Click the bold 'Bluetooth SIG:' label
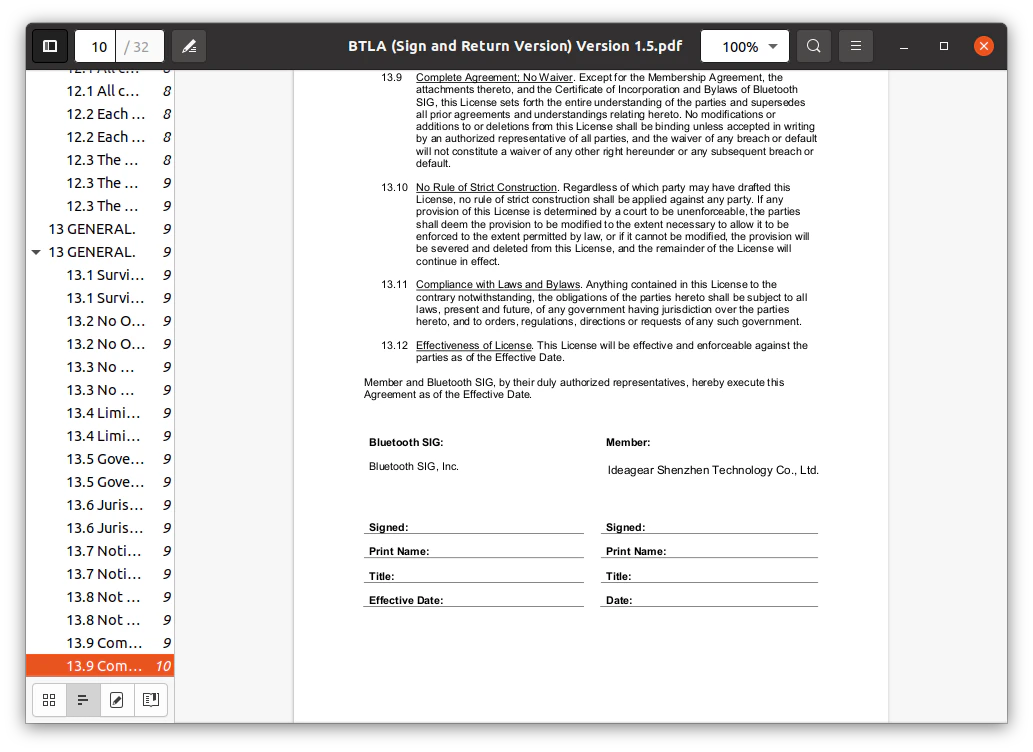1033x752 pixels. point(406,442)
